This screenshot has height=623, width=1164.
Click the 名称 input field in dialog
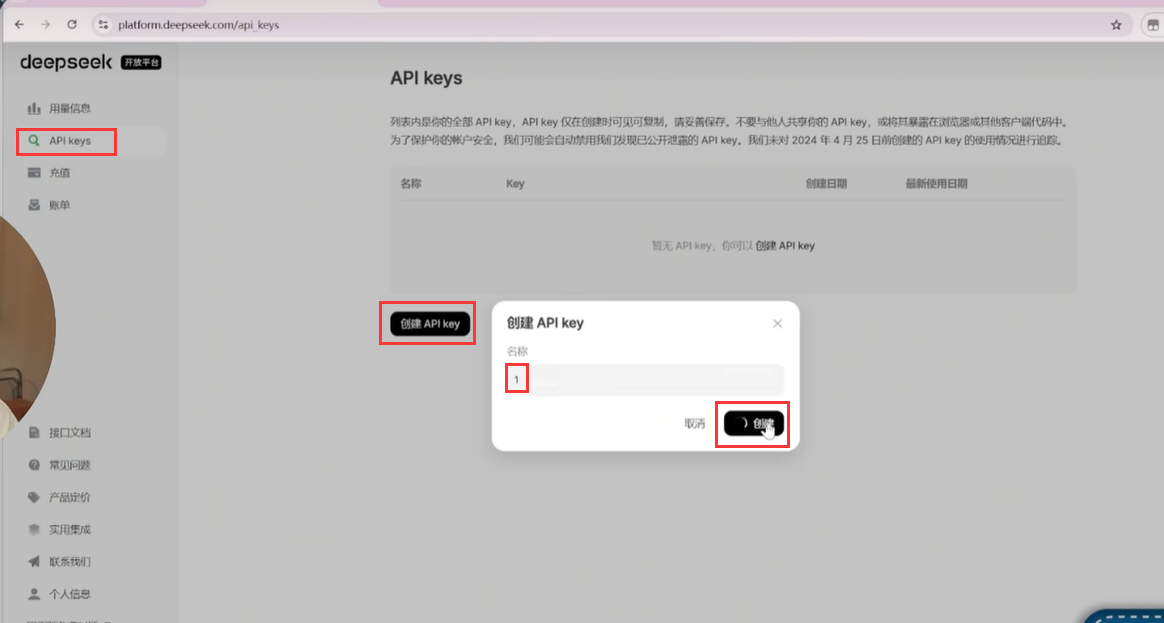tap(645, 380)
